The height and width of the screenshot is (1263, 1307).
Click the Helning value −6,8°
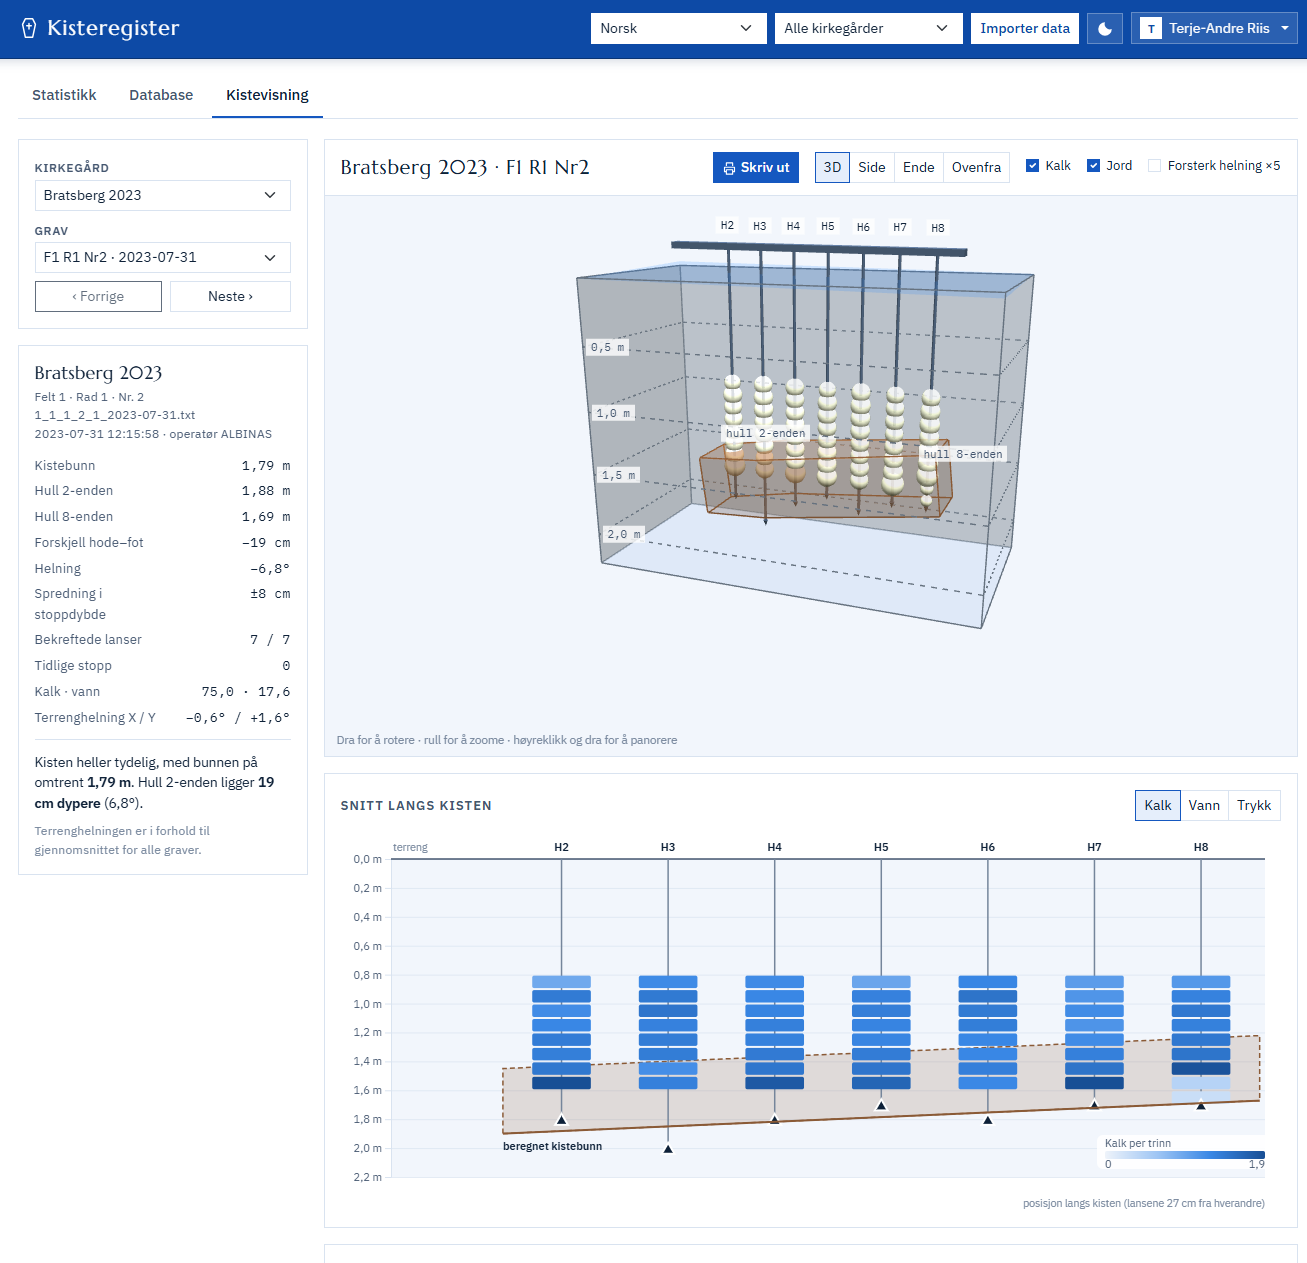click(270, 569)
